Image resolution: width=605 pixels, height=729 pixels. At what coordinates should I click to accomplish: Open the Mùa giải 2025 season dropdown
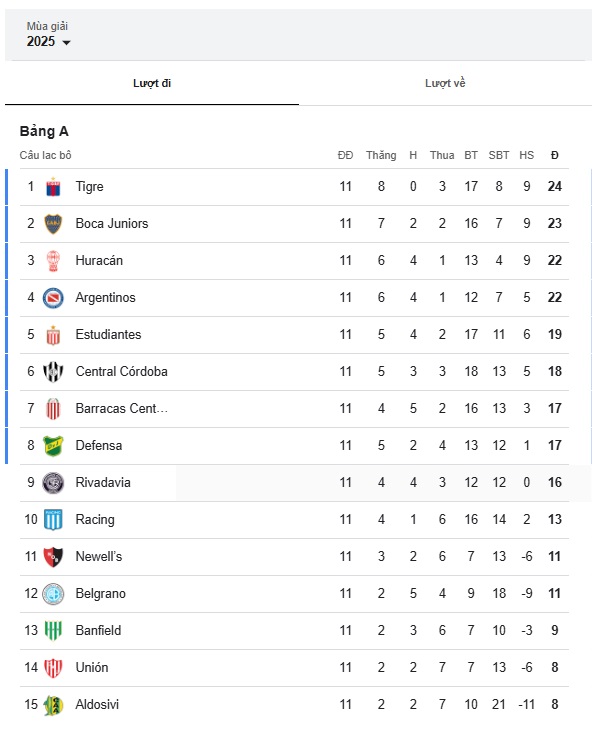point(48,35)
